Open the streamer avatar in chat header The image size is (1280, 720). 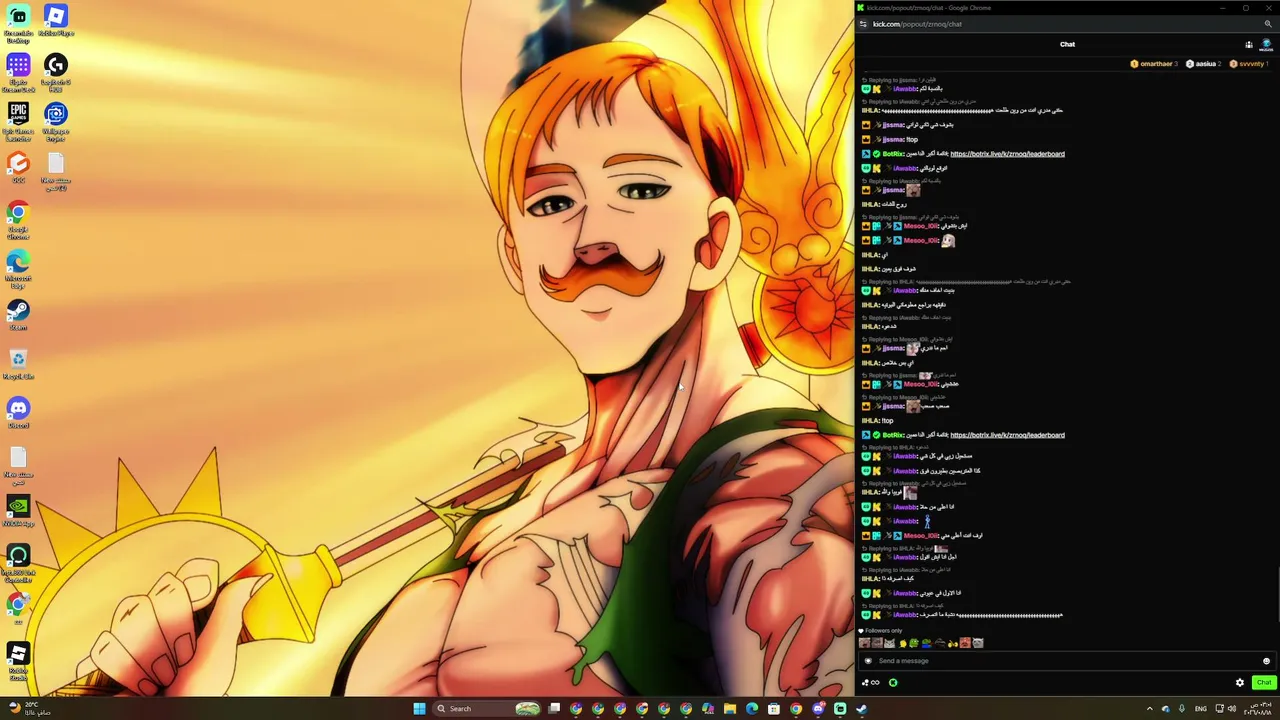click(x=1266, y=44)
